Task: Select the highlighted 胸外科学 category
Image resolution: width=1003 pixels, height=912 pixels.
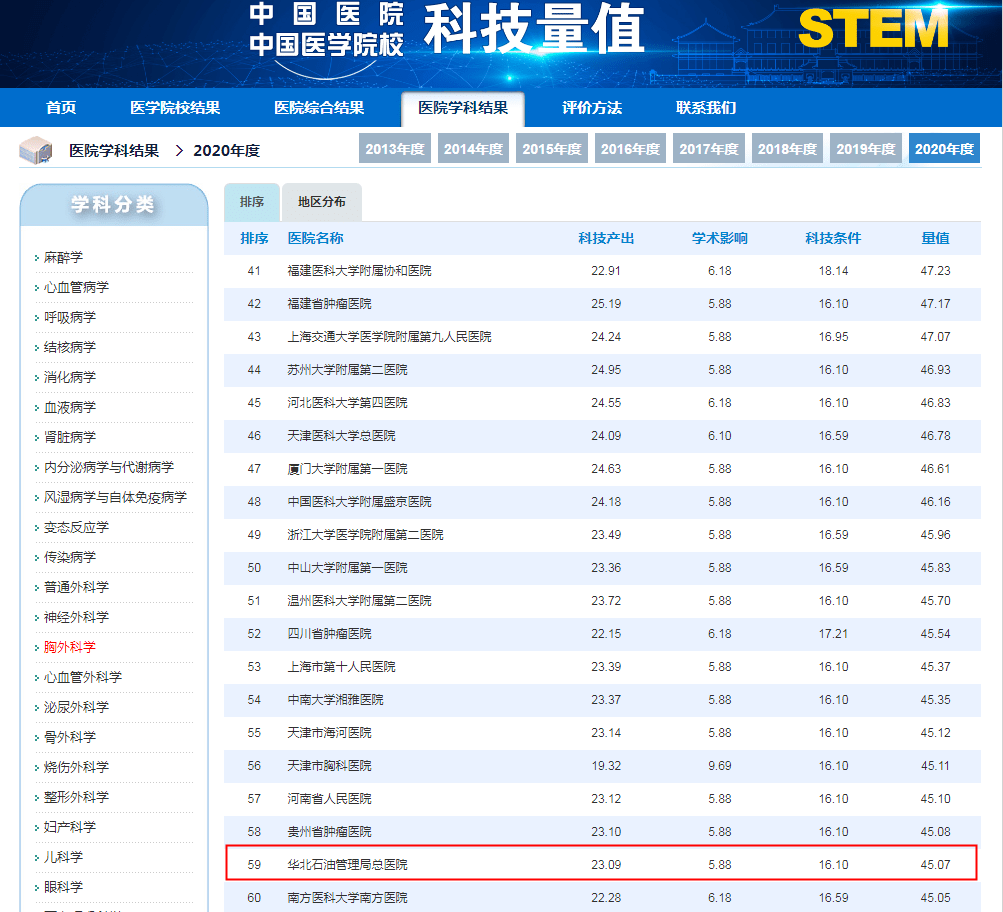Action: click(x=70, y=648)
